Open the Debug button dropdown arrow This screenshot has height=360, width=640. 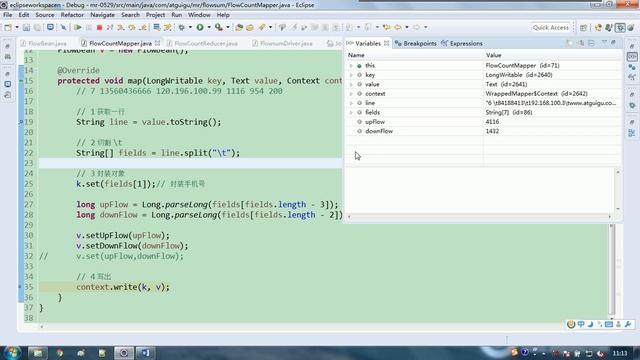190,27
